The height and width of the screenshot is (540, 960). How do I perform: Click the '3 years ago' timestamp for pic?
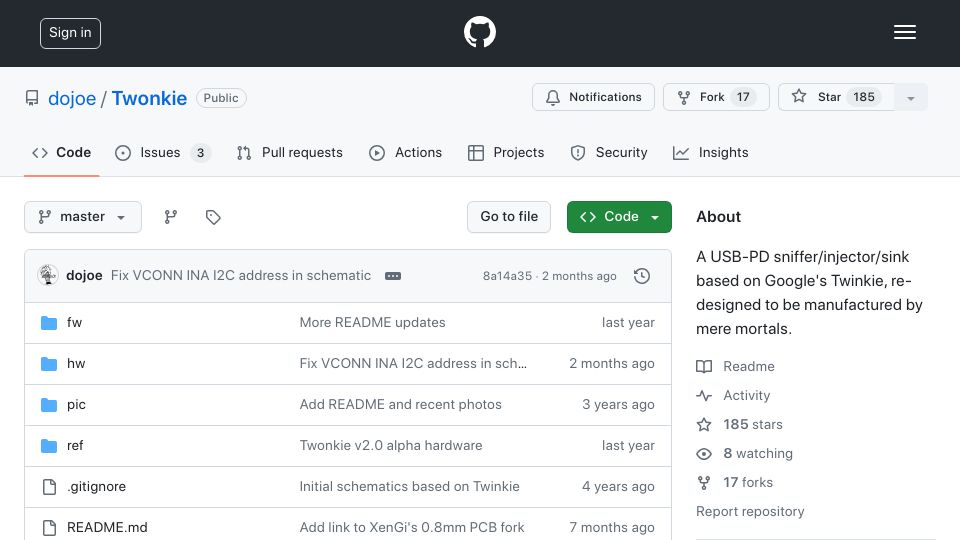click(x=618, y=405)
